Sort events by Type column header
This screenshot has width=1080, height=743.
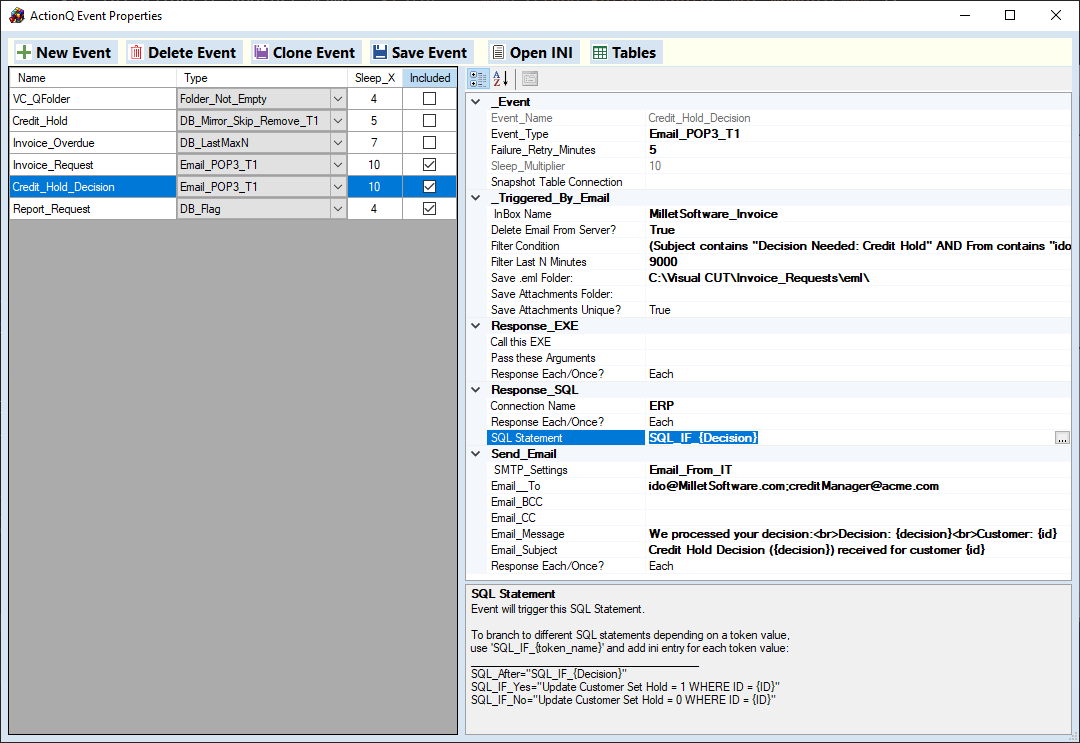(x=262, y=78)
